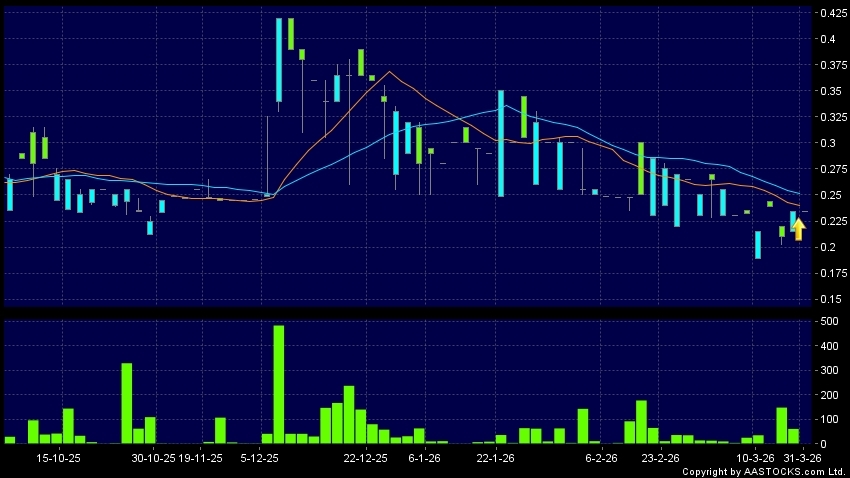This screenshot has width=850, height=478.
Task: Click the green candlestick at the chart's highest price
Action: coord(291,34)
